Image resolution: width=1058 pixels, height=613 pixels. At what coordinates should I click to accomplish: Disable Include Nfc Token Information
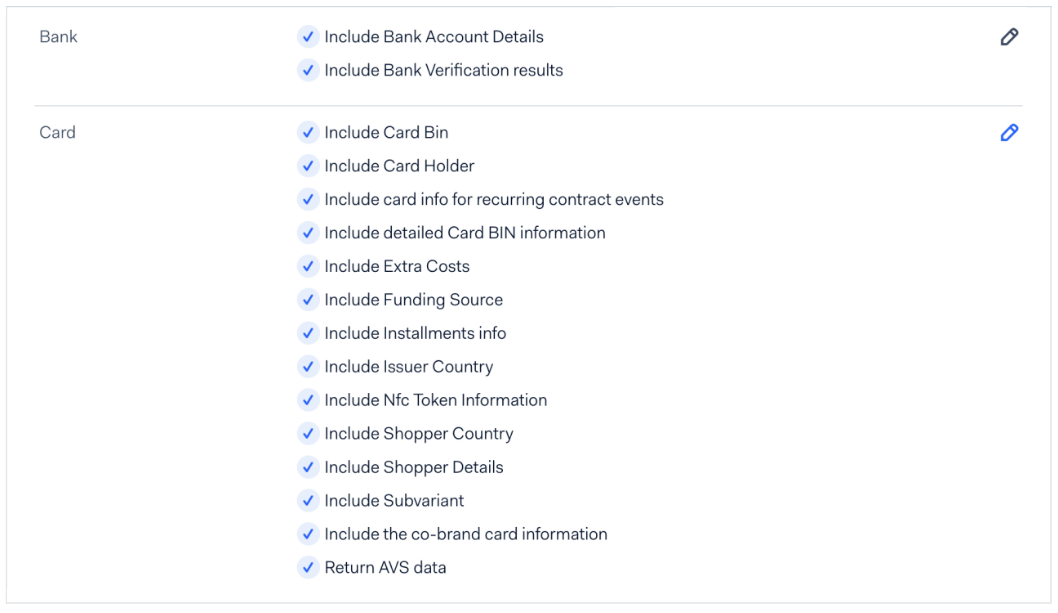(x=307, y=400)
